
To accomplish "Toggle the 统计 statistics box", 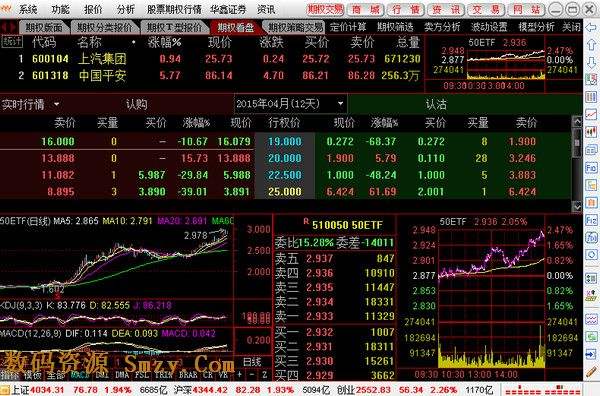I will tap(12, 41).
